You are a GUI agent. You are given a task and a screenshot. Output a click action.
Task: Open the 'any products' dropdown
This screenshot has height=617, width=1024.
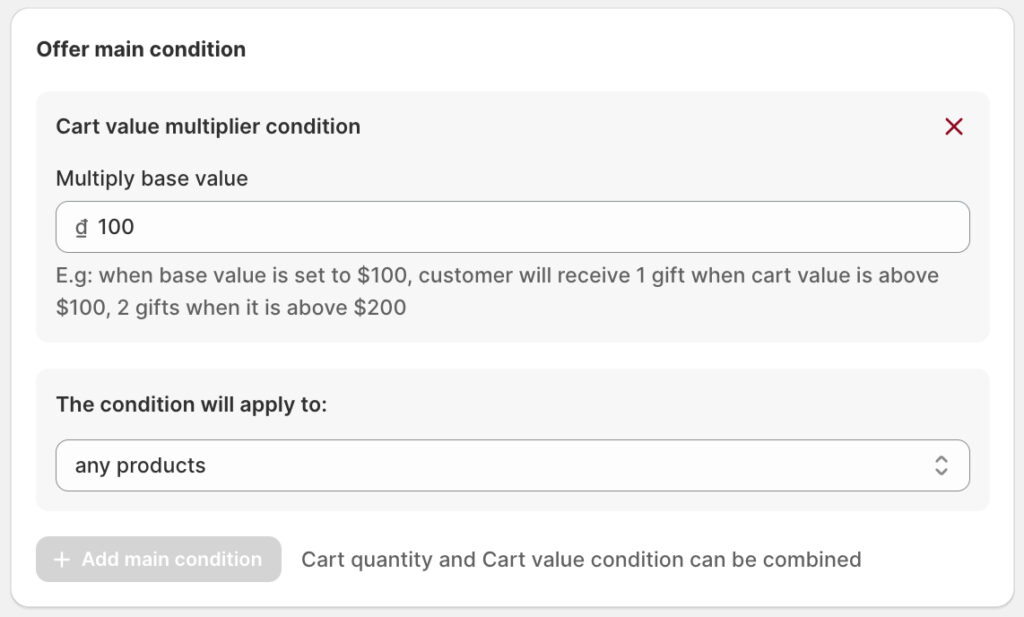[512, 466]
